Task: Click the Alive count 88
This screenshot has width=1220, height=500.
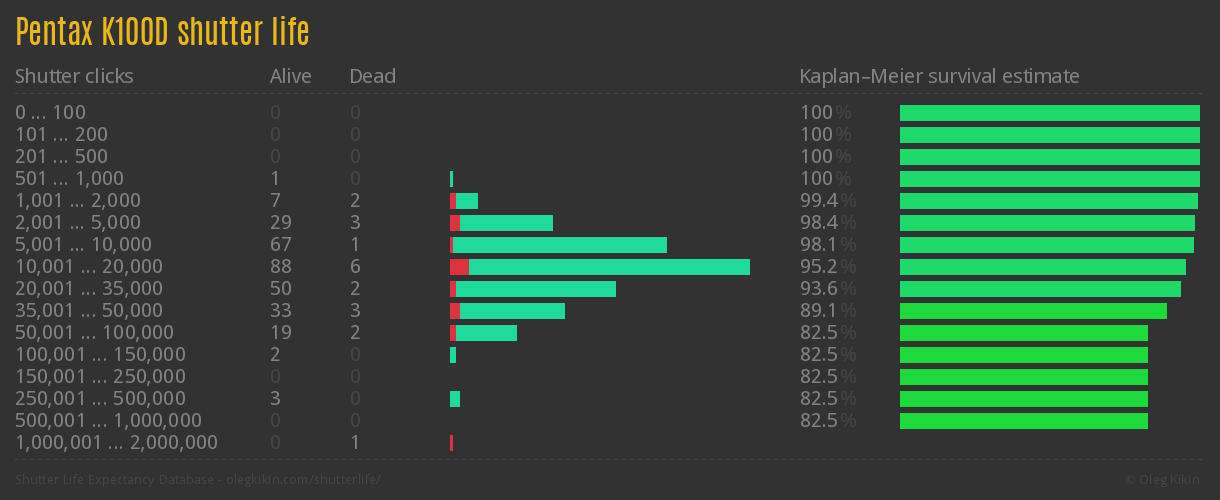Action: click(x=281, y=267)
